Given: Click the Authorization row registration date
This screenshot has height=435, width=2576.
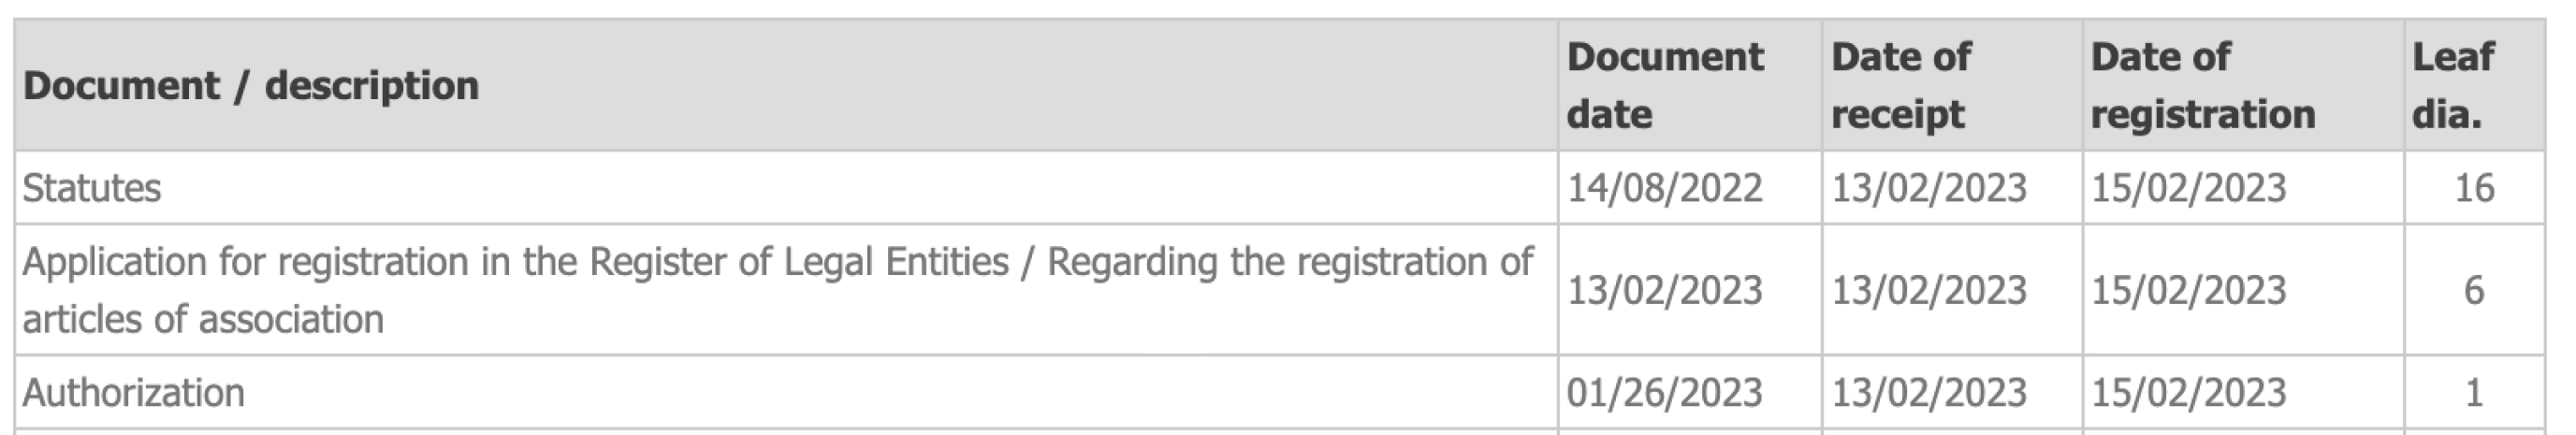Looking at the screenshot, I should [x=2188, y=393].
